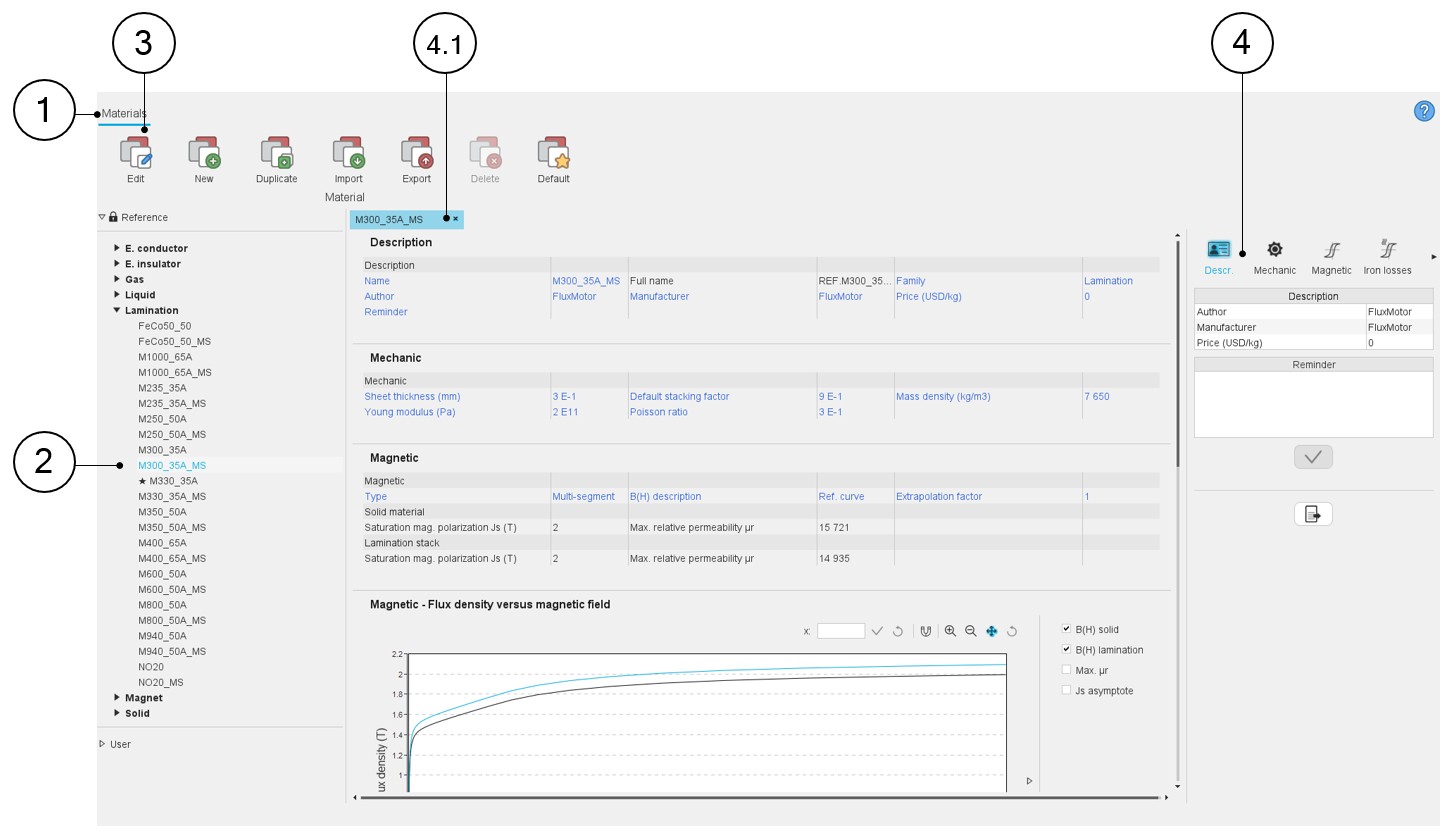Screen dimensions: 1452x833
Task: Open the Import material tool
Action: point(348,154)
